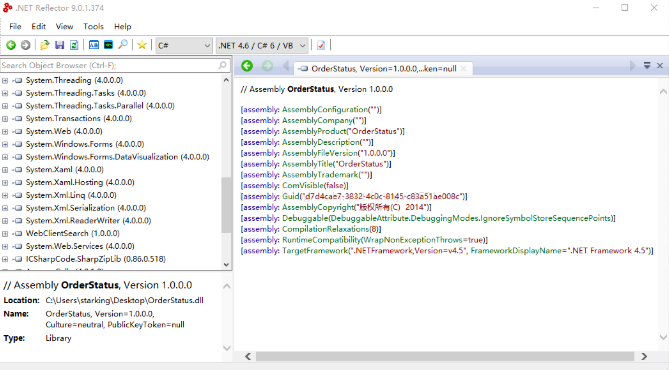The width and height of the screenshot is (669, 370).
Task: Click the green back arrow in code pane
Action: [x=247, y=66]
